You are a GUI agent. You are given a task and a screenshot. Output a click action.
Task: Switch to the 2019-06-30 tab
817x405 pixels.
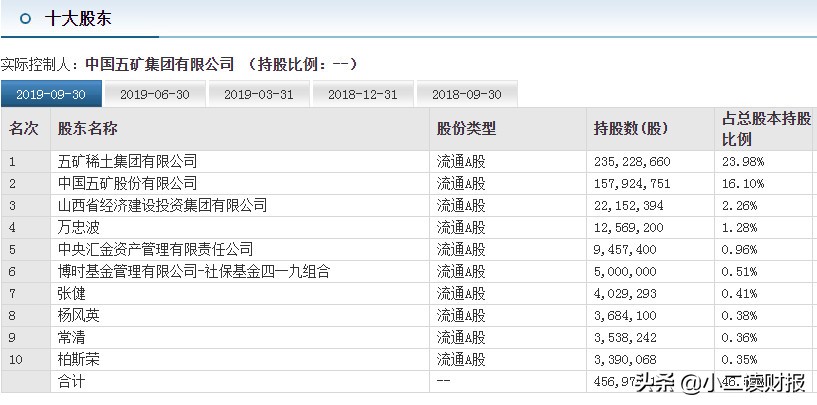155,94
